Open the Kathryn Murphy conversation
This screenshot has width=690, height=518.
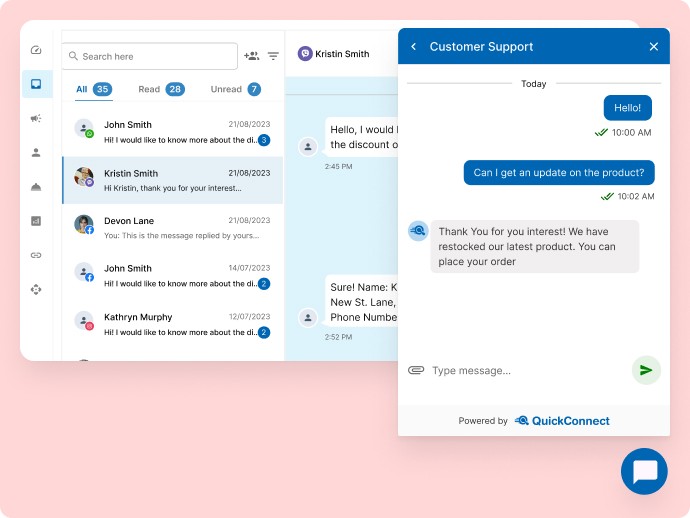[172, 324]
